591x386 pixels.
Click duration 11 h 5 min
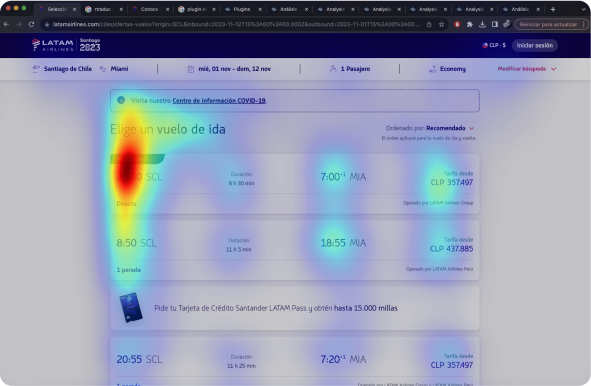click(239, 249)
